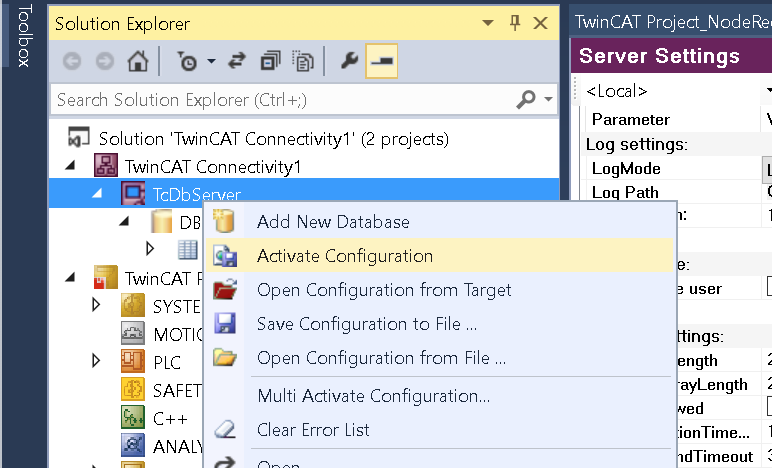The width and height of the screenshot is (772, 468).
Task: Open the search options dropdown arrow
Action: coord(548,99)
